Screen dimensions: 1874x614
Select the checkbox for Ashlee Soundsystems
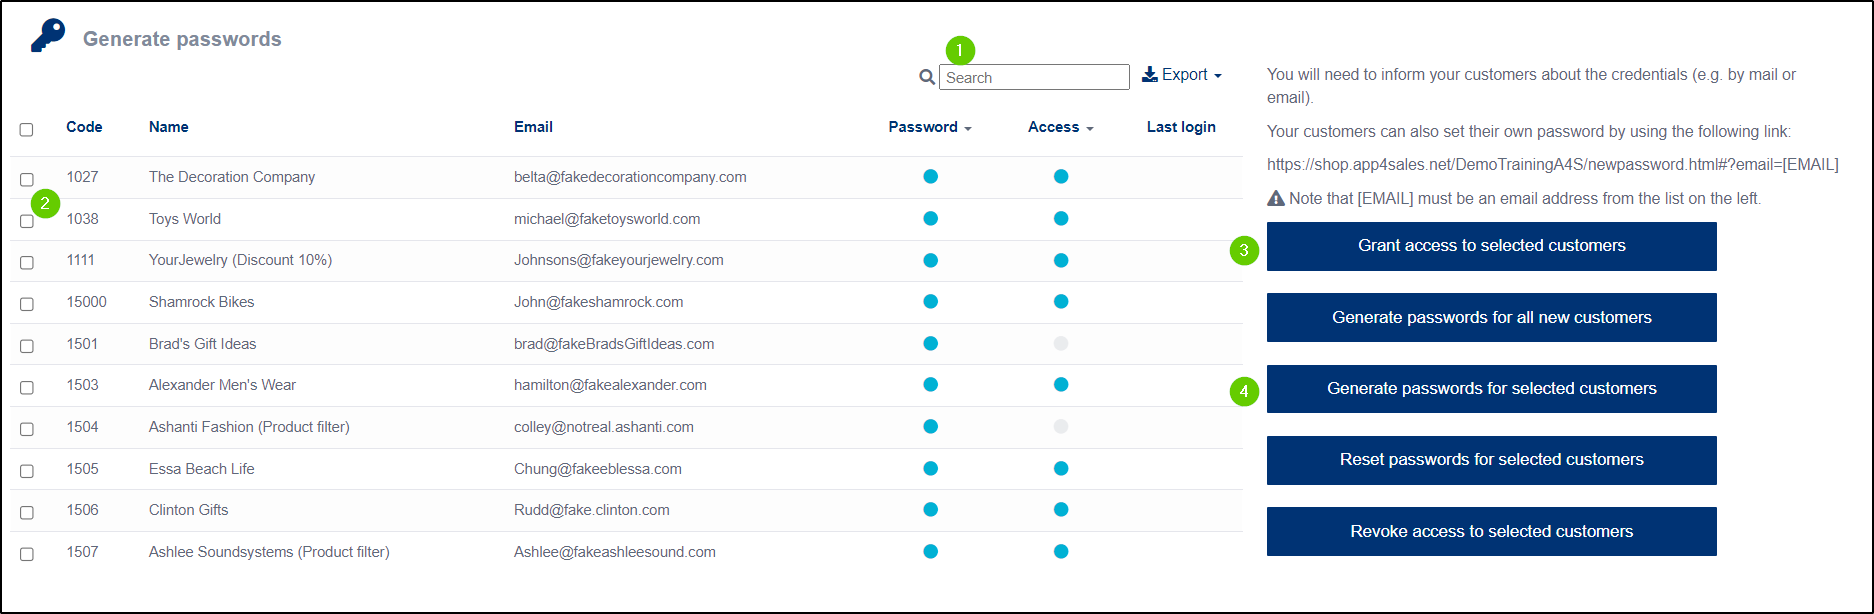pyautogui.click(x=26, y=552)
